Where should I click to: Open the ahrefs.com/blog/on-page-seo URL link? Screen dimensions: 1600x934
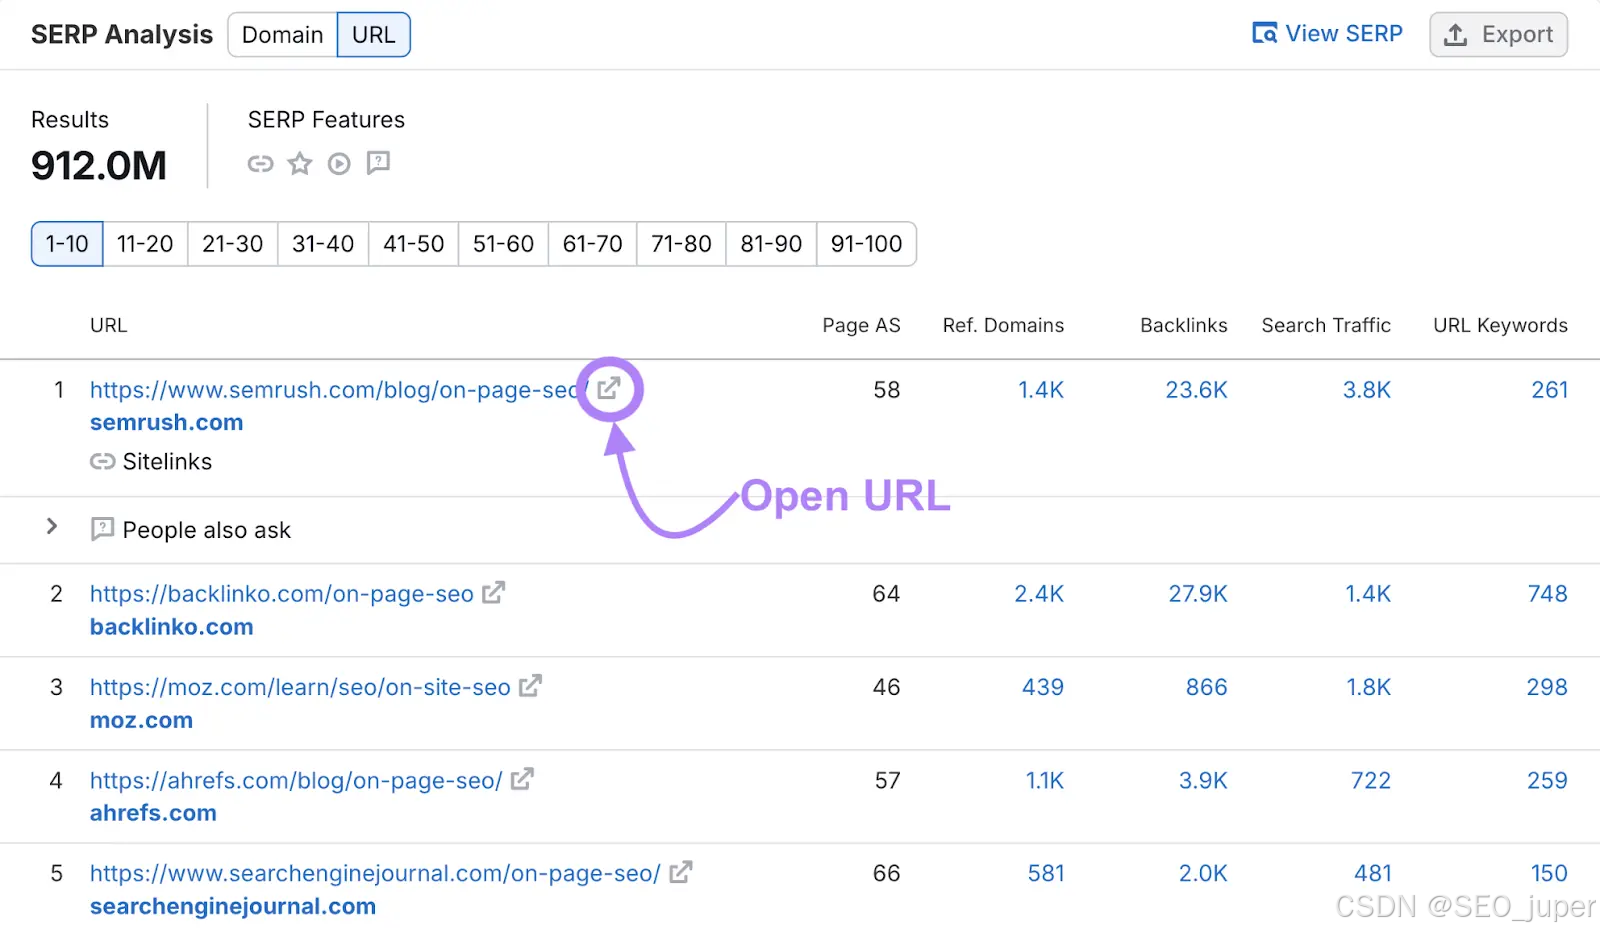point(296,780)
